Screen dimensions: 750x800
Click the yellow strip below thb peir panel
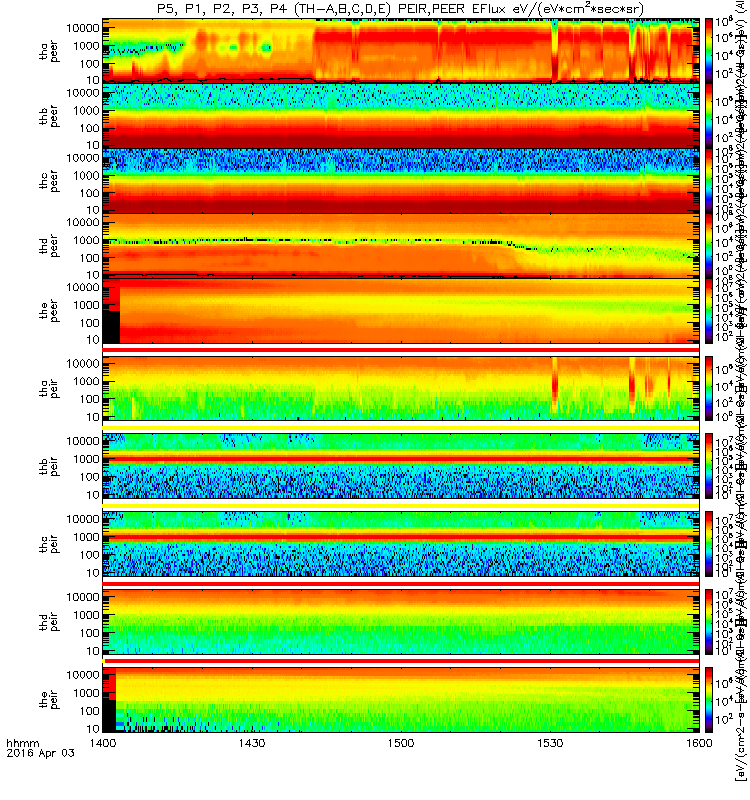[401, 506]
